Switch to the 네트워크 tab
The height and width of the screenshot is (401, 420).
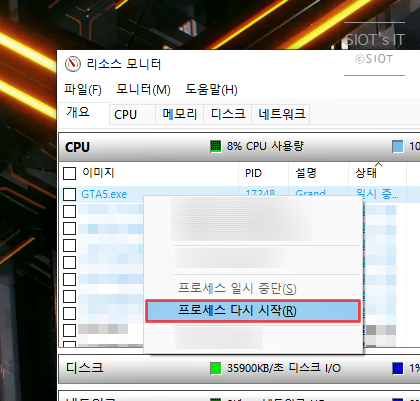click(281, 114)
